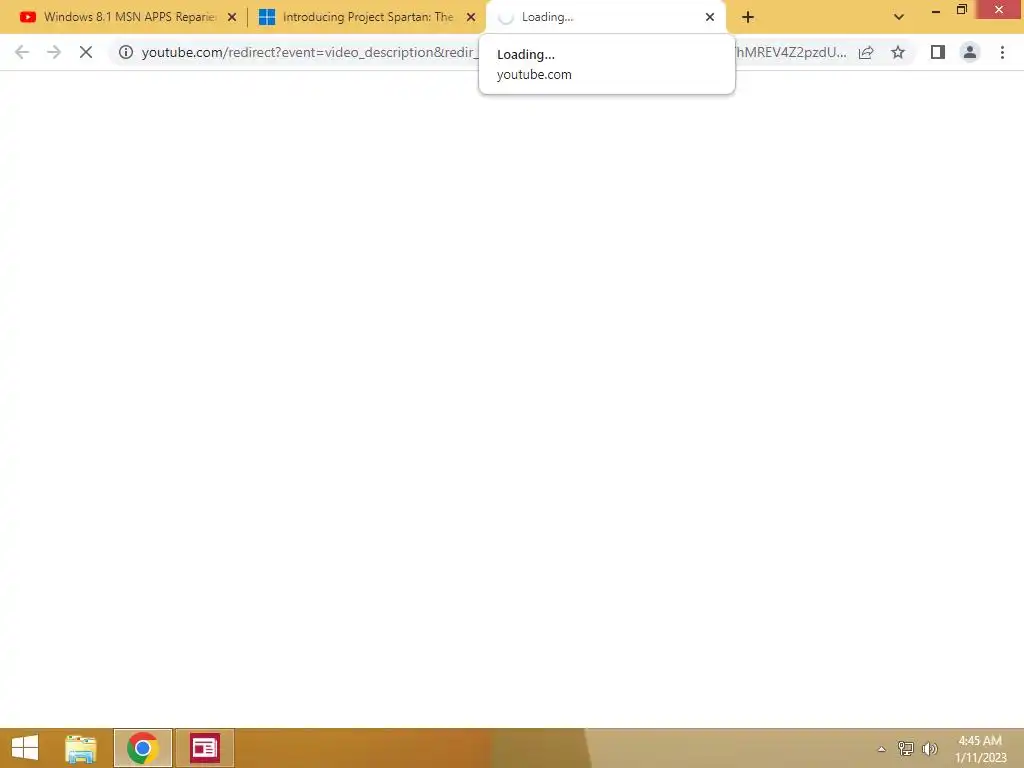This screenshot has width=1024, height=768.
Task: Open the volume tray icon
Action: [x=929, y=748]
